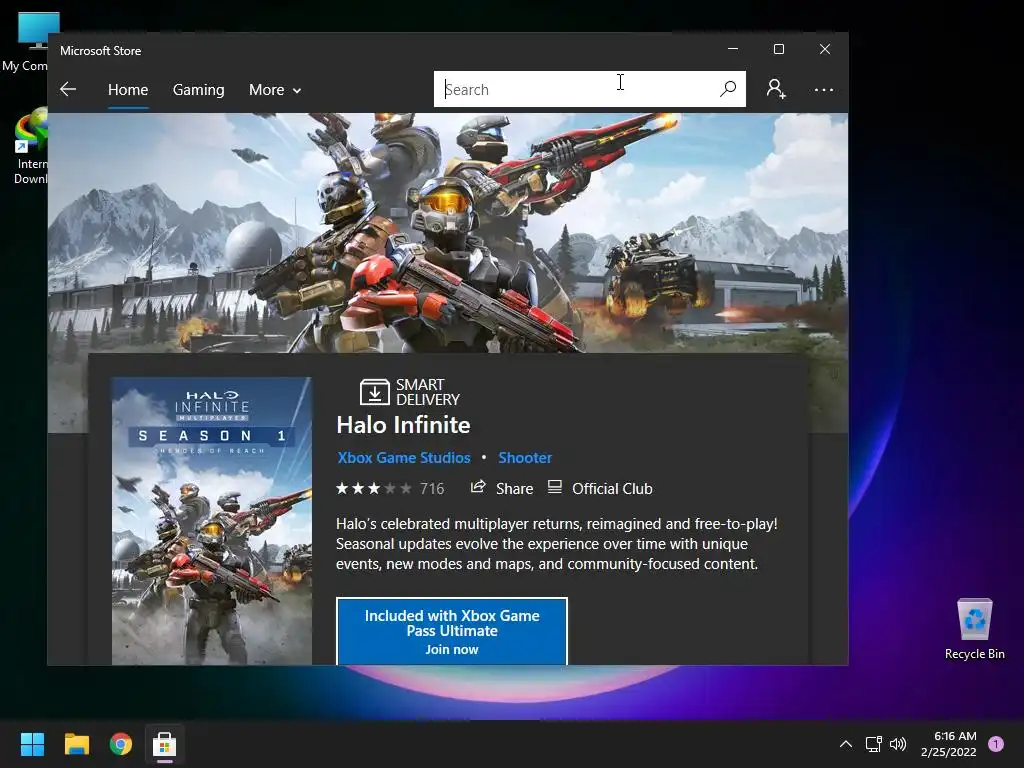
Task: Open the notification badge in the taskbar
Action: point(996,744)
